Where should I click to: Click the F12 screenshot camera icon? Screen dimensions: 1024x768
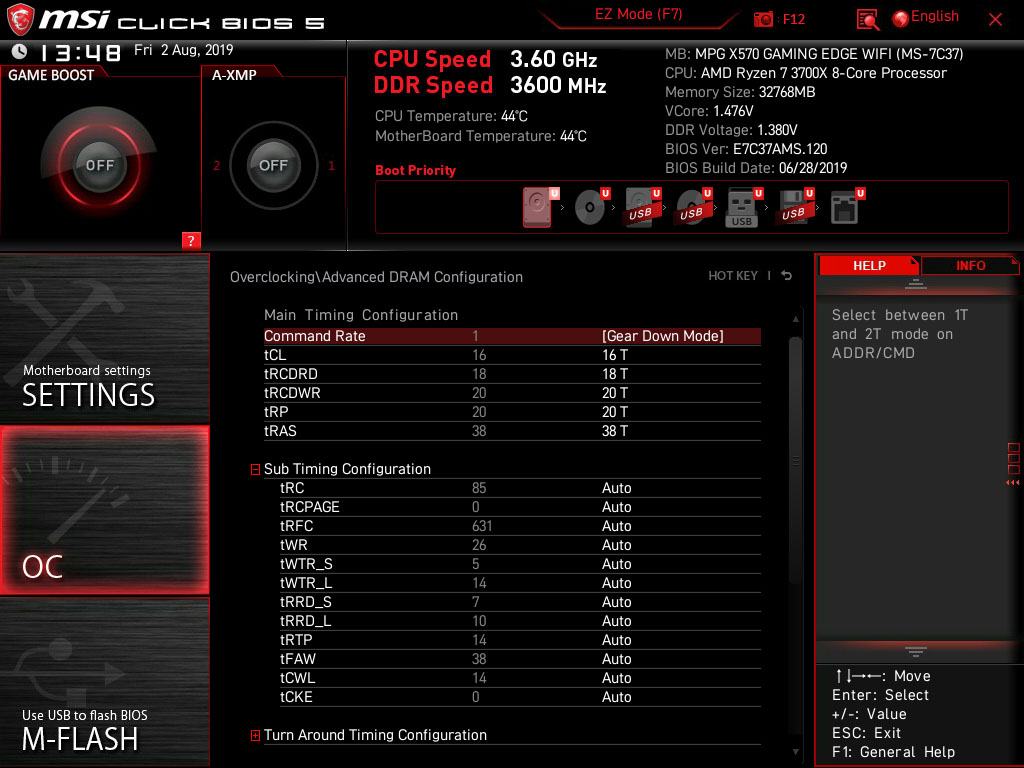[x=763, y=19]
